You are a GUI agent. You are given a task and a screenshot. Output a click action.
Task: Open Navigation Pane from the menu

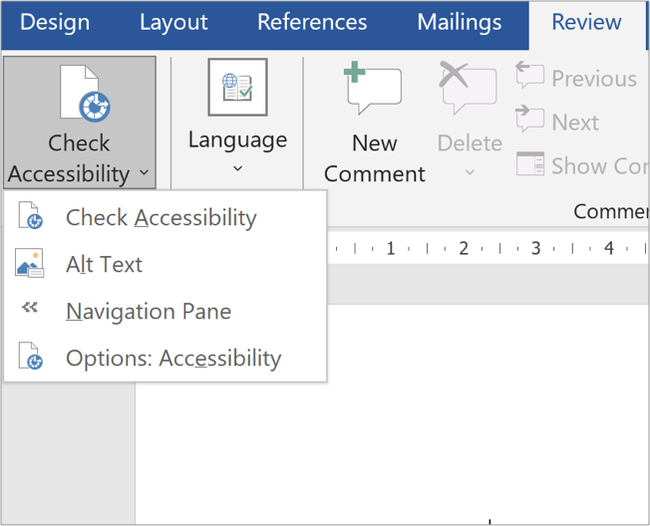165,311
